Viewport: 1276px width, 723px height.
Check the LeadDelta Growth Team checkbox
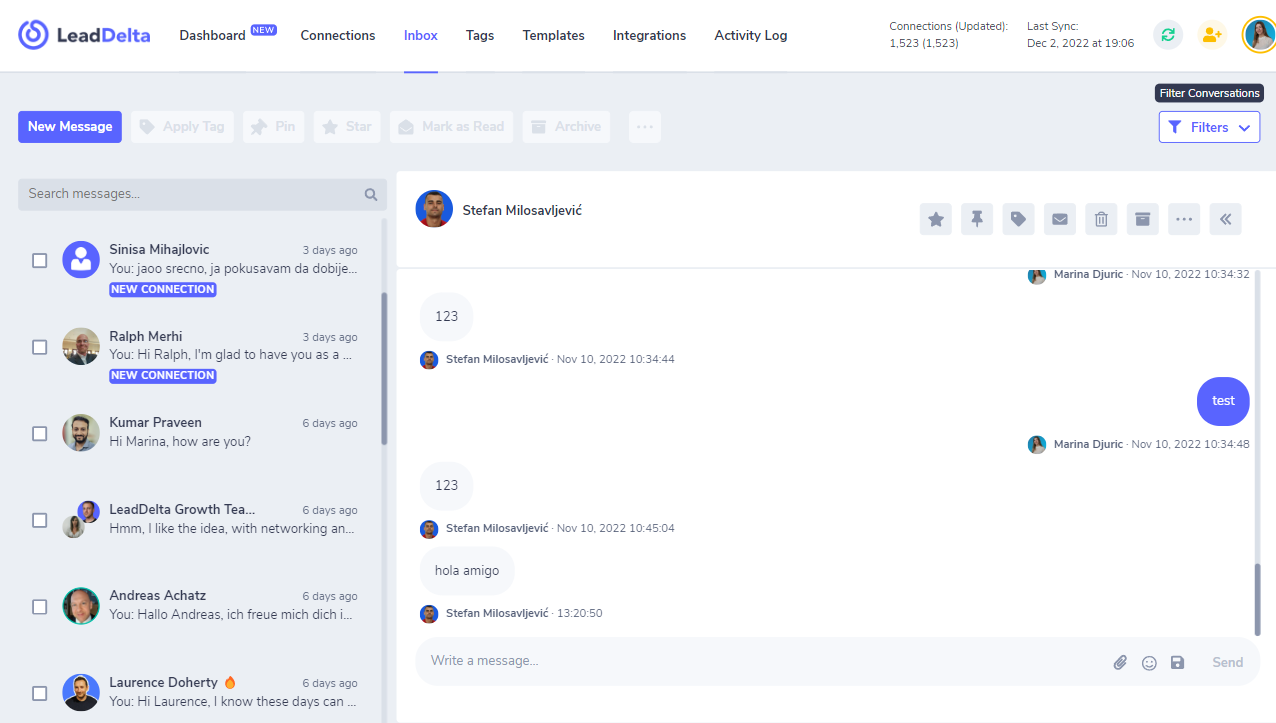[x=40, y=520]
